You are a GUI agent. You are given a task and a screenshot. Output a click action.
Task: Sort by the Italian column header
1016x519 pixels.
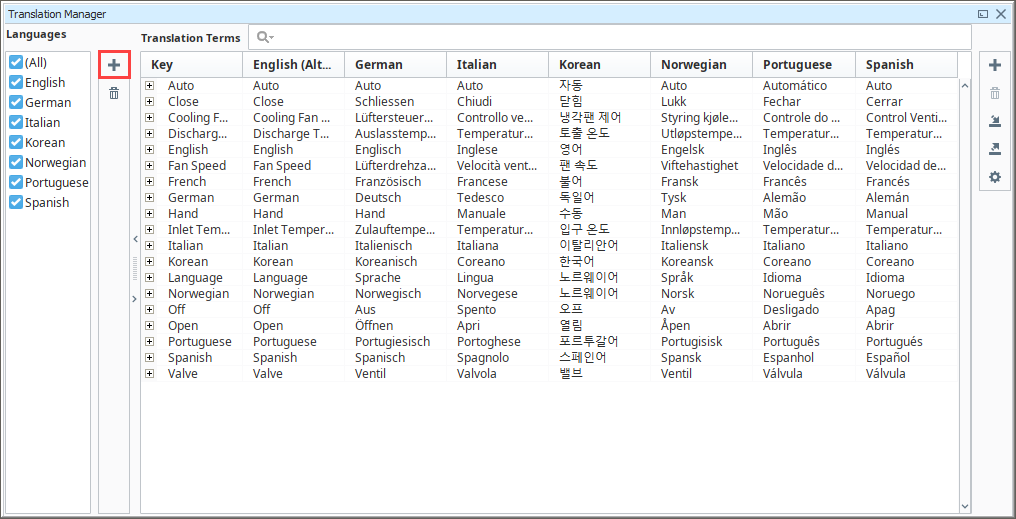click(x=498, y=65)
